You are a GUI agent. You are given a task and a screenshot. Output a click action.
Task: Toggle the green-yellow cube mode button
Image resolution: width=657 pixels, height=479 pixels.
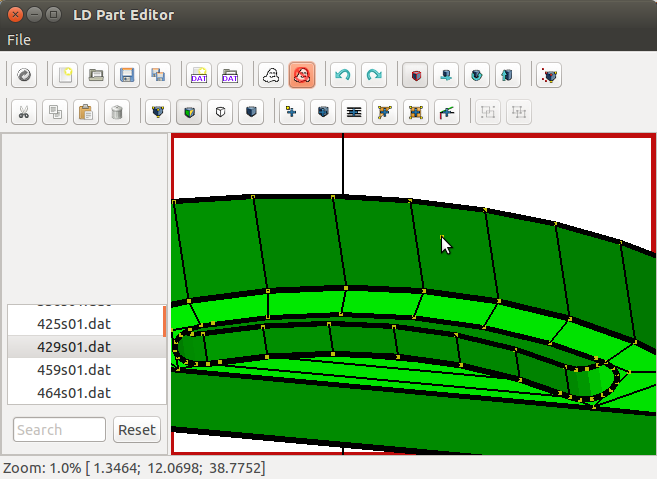click(x=189, y=112)
